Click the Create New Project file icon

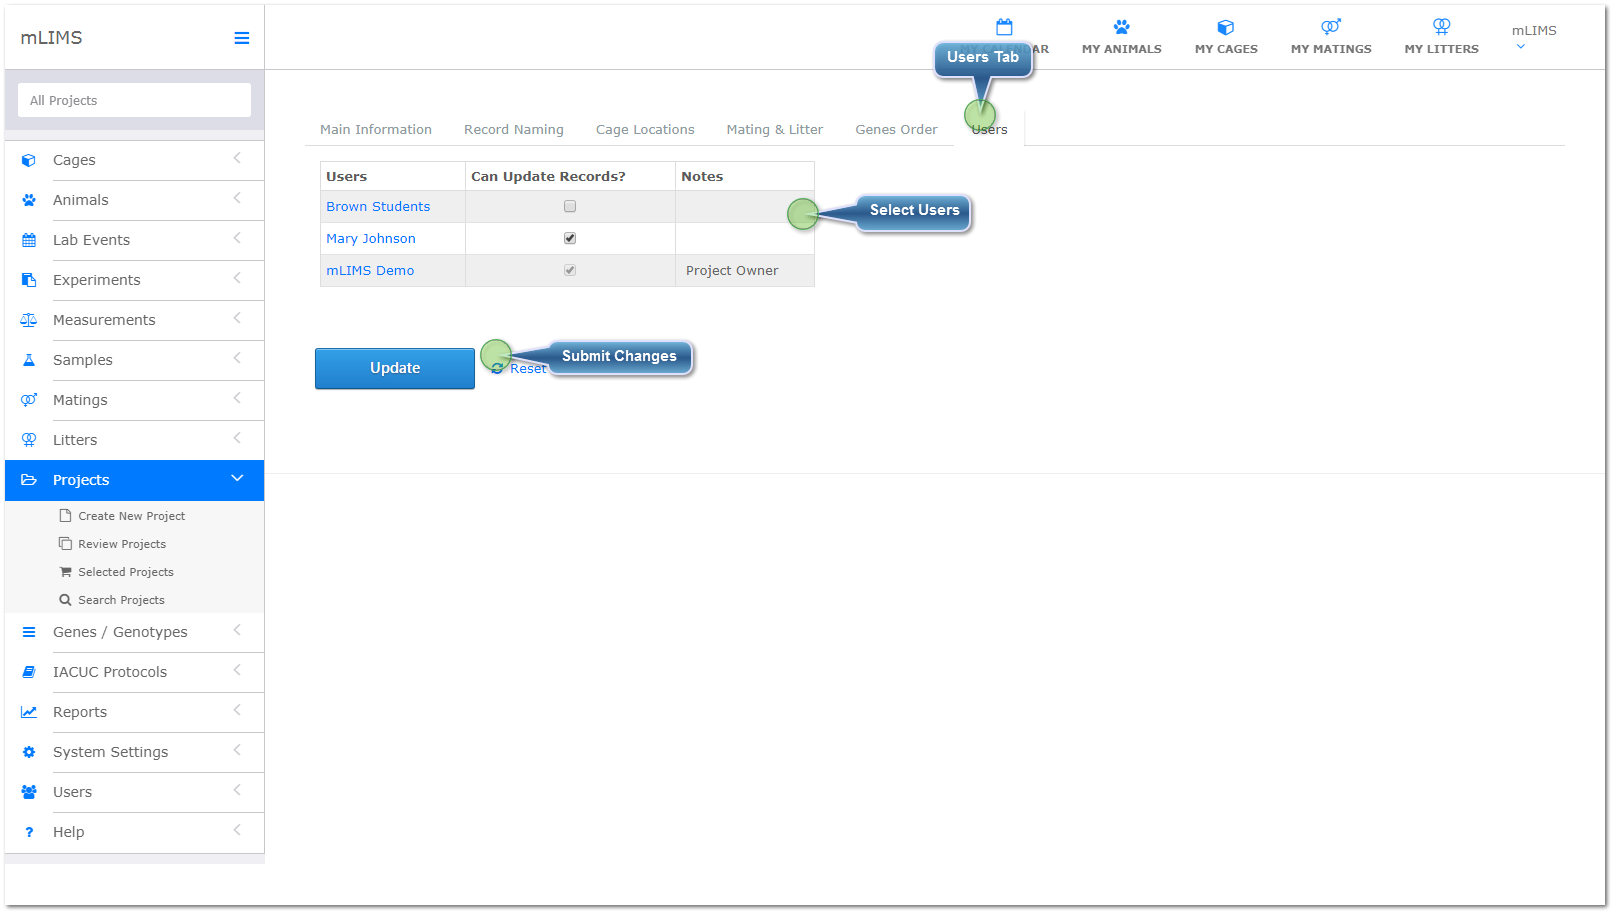65,516
